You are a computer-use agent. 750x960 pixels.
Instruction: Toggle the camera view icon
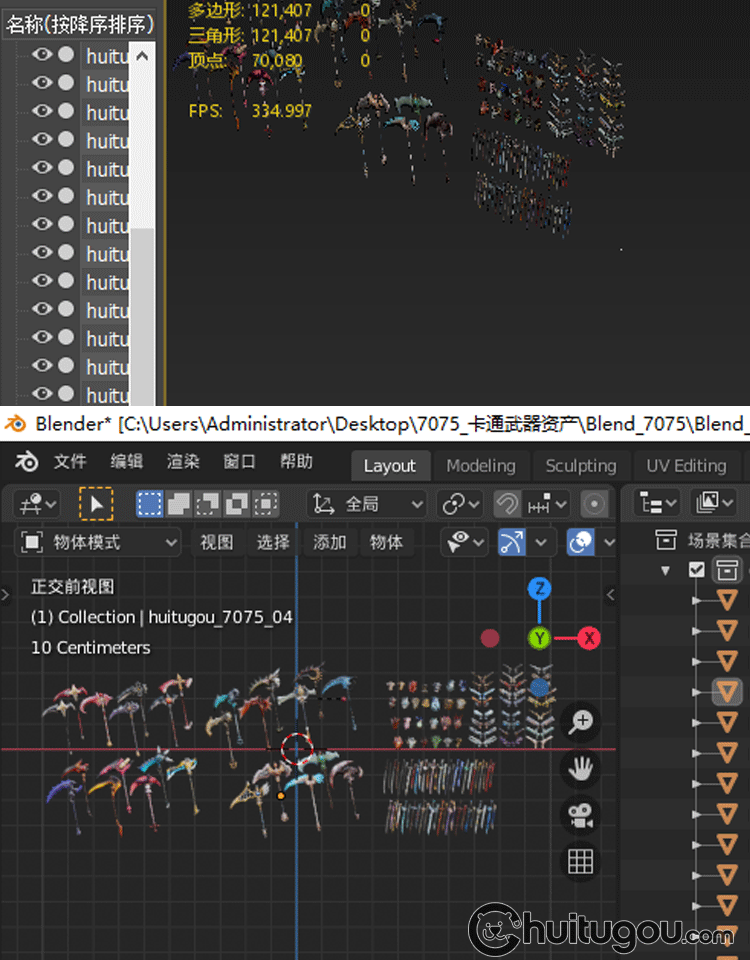581,814
